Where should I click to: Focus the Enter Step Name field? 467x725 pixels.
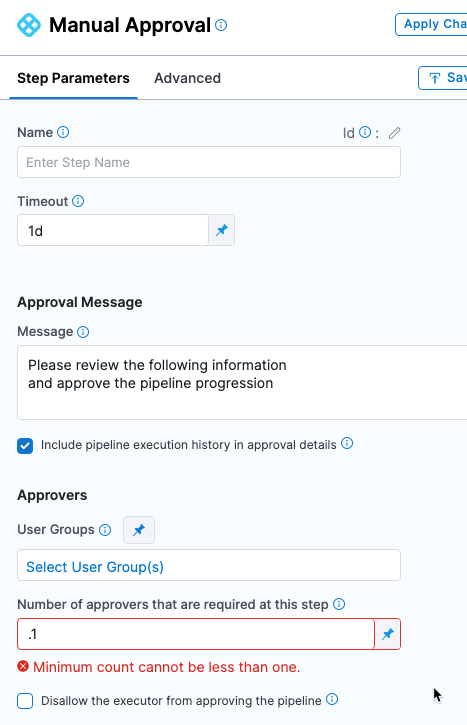click(x=209, y=162)
